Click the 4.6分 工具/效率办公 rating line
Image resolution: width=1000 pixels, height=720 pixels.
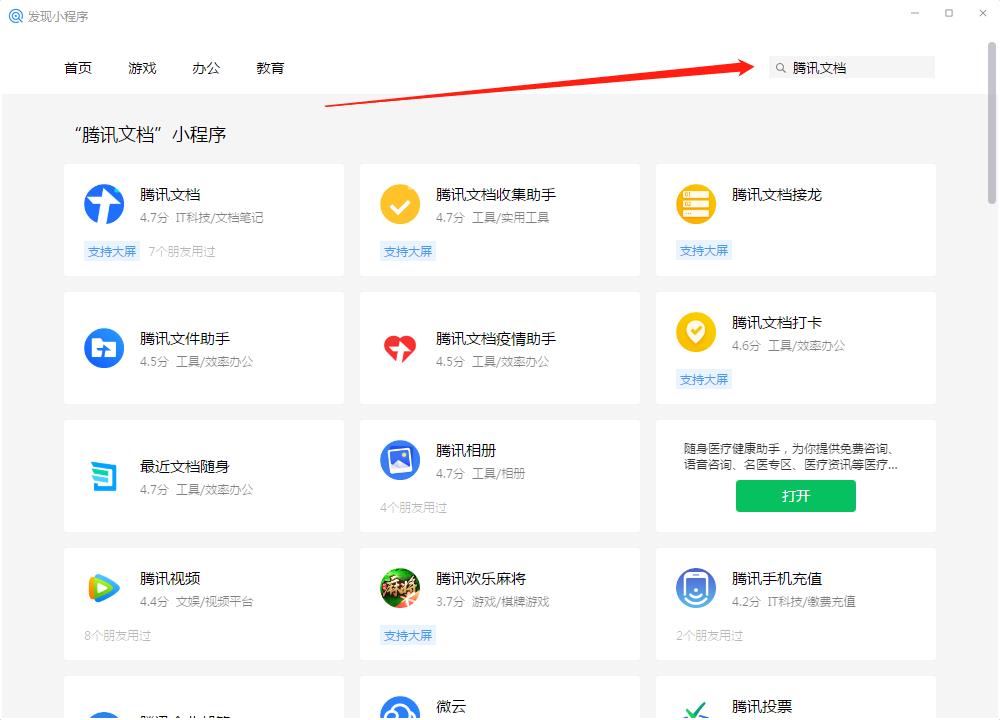(x=788, y=346)
